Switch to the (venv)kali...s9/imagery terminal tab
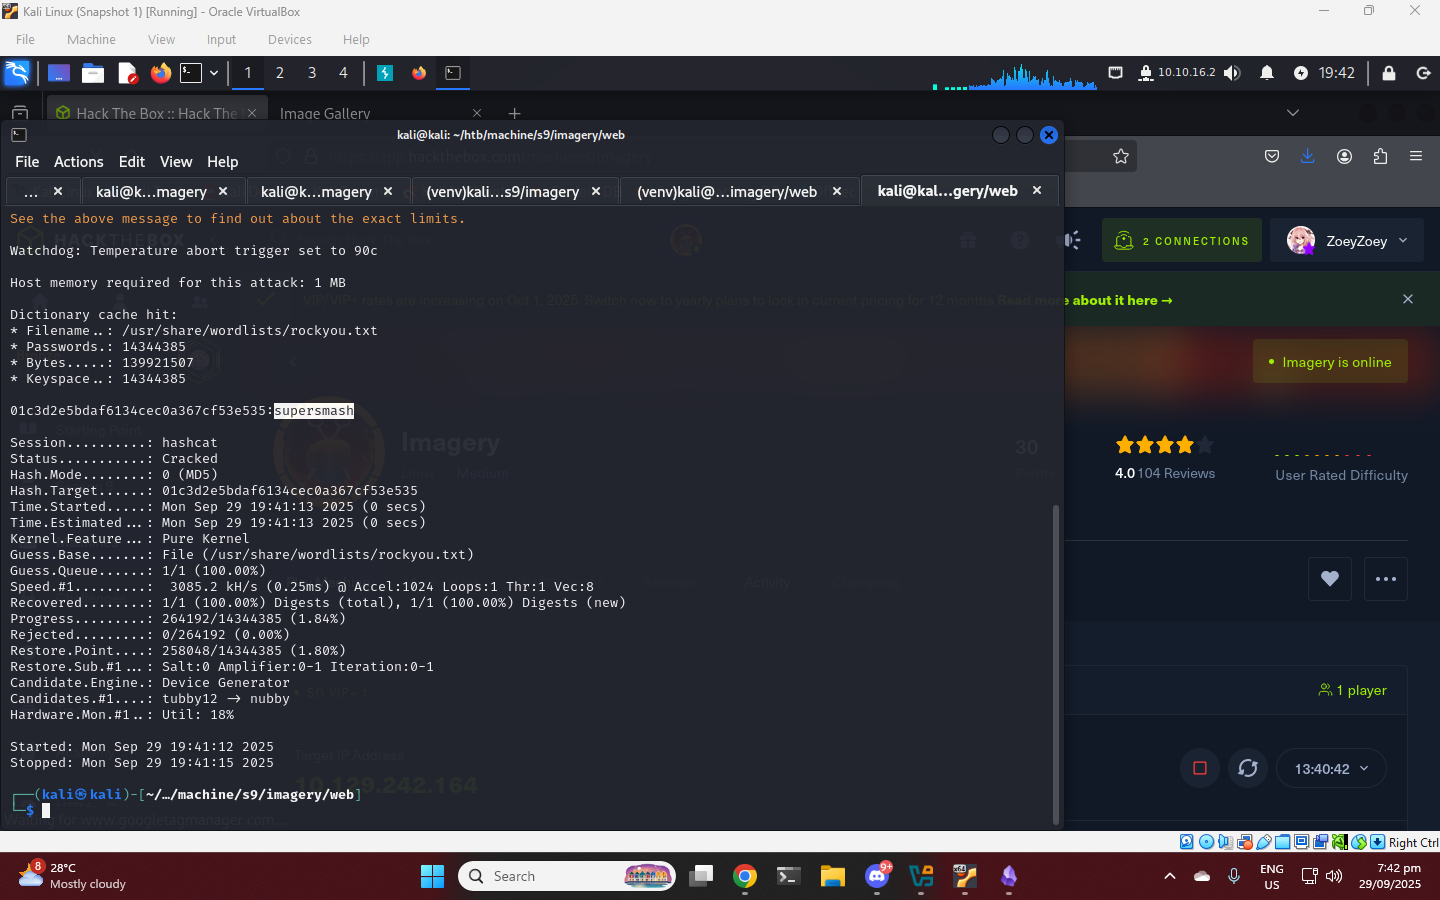The width and height of the screenshot is (1440, 900). (502, 192)
